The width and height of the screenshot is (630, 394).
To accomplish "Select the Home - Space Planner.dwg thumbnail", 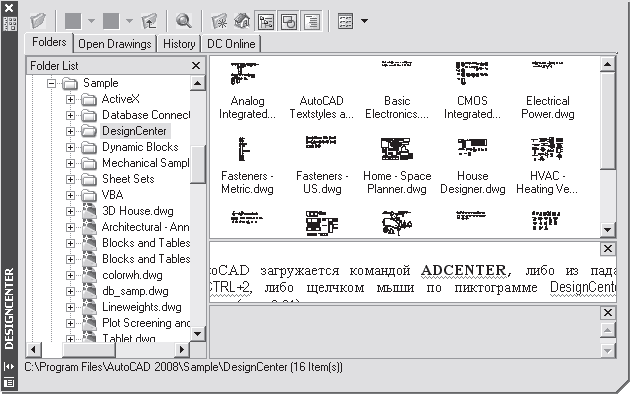I will pyautogui.click(x=397, y=165).
